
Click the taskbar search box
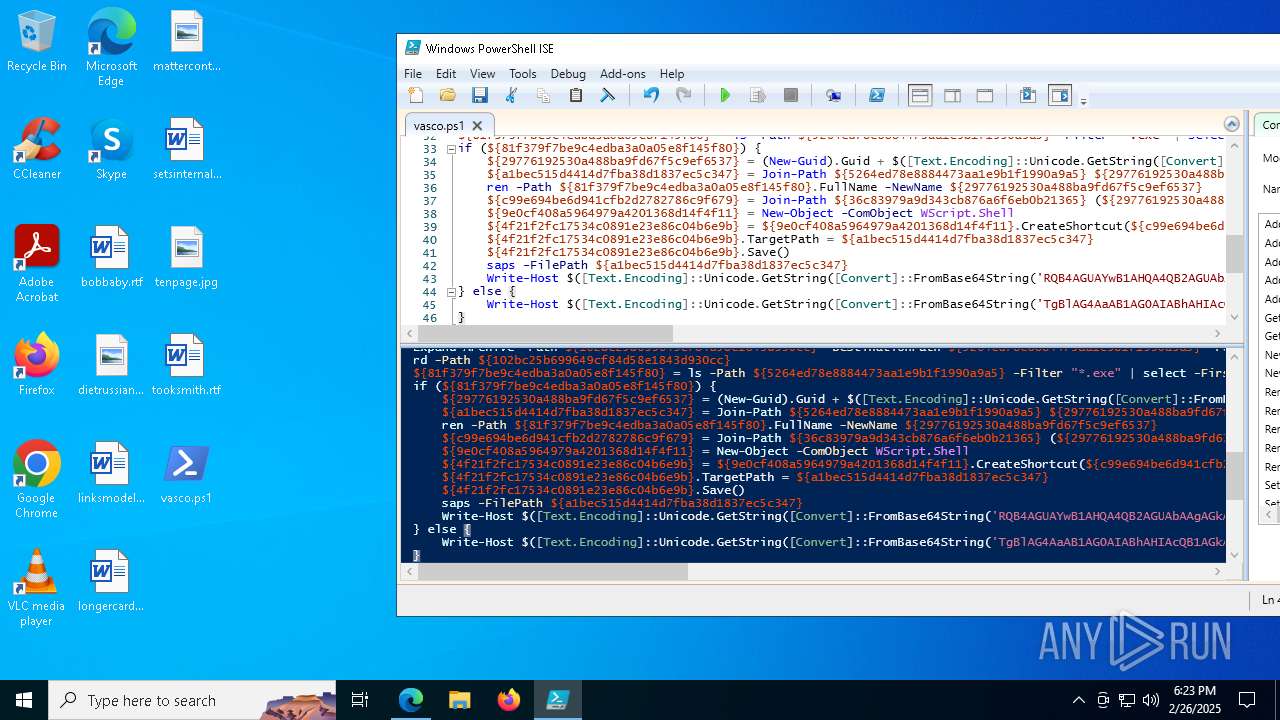tap(192, 700)
